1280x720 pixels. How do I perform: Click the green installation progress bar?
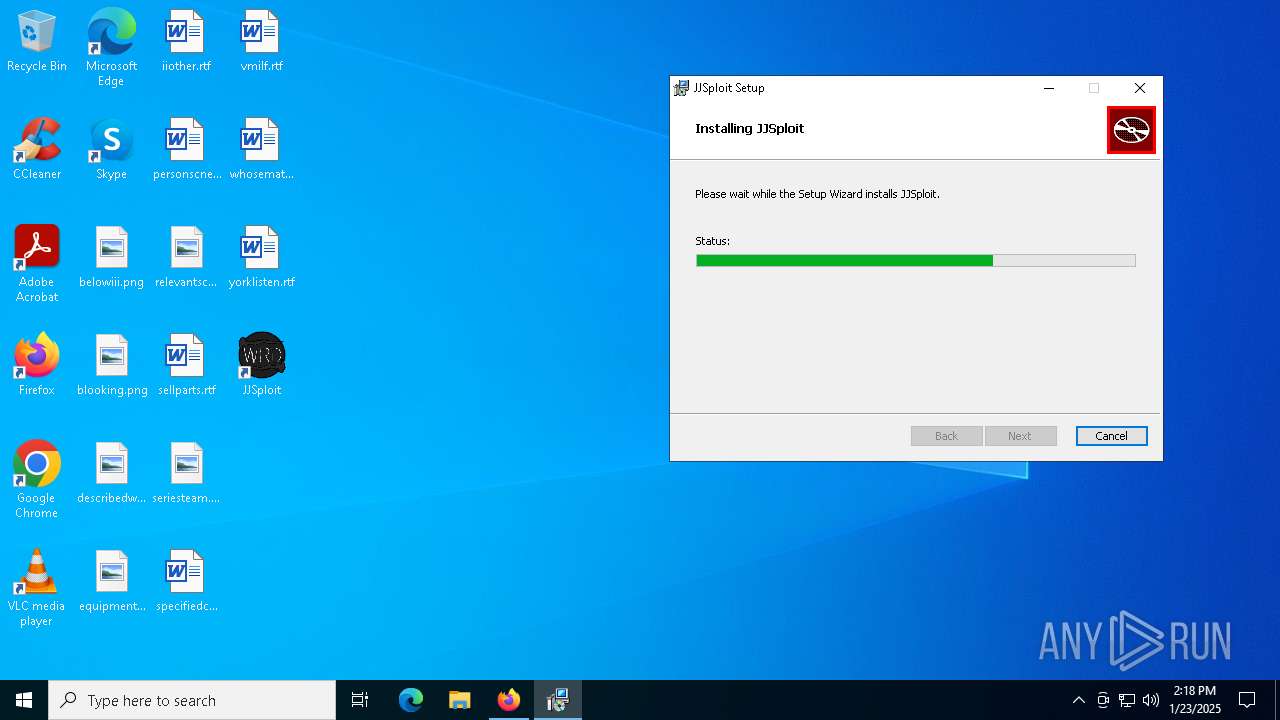pyautogui.click(x=916, y=260)
